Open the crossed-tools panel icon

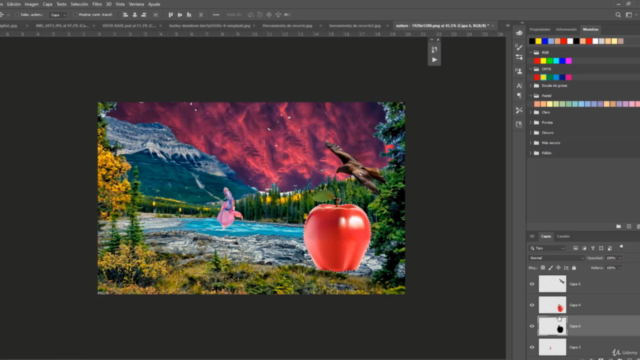pos(519,110)
